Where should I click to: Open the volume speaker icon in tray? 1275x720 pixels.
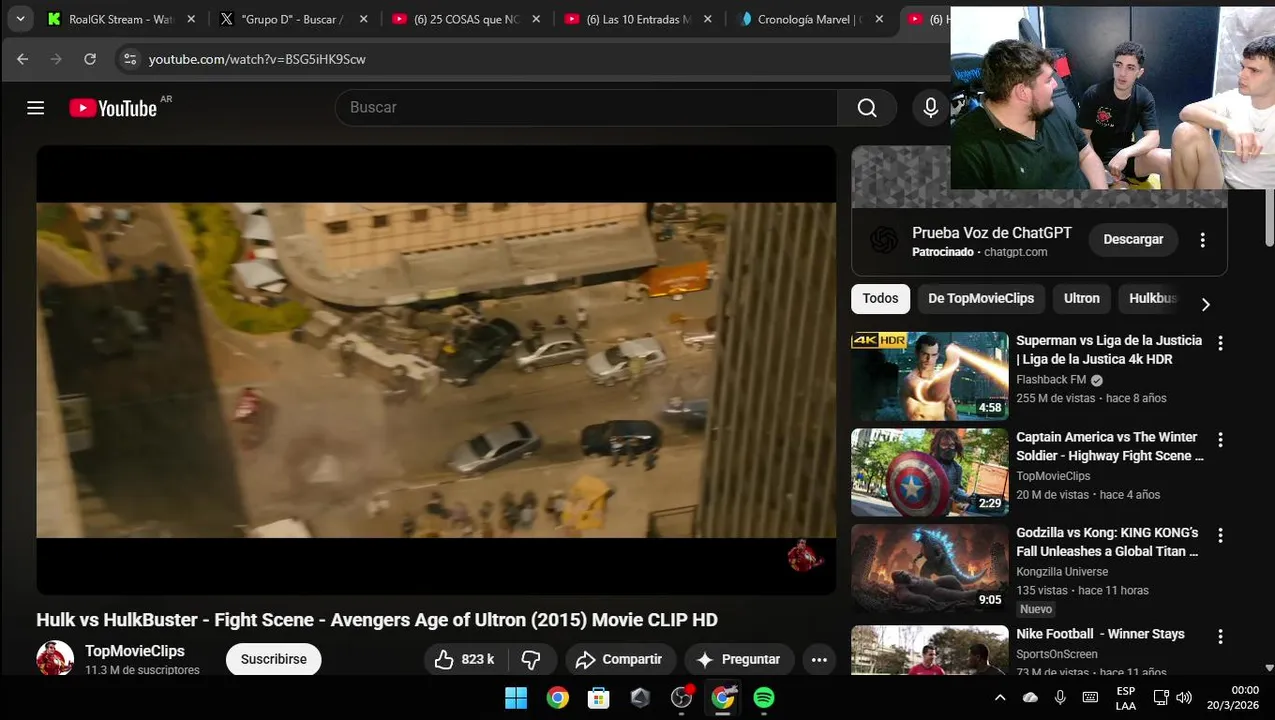tap(1184, 697)
